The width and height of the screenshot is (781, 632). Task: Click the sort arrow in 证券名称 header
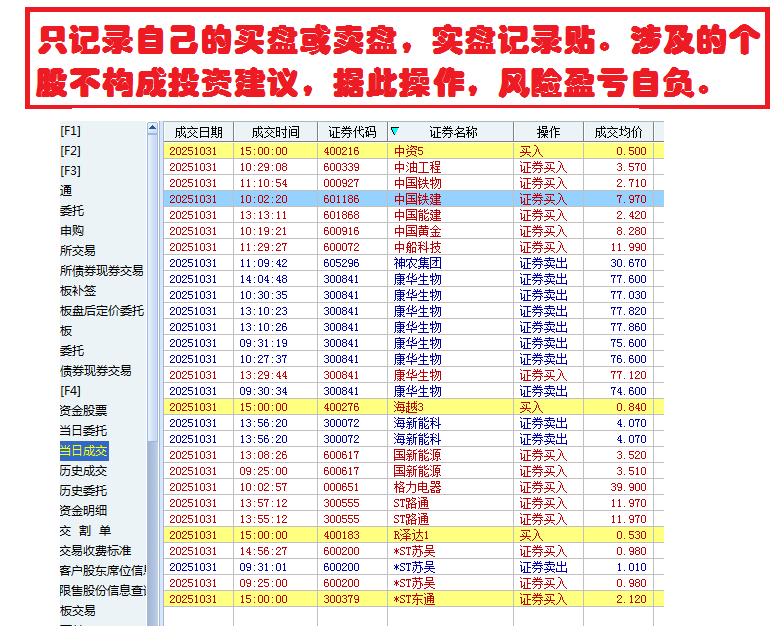tap(395, 131)
